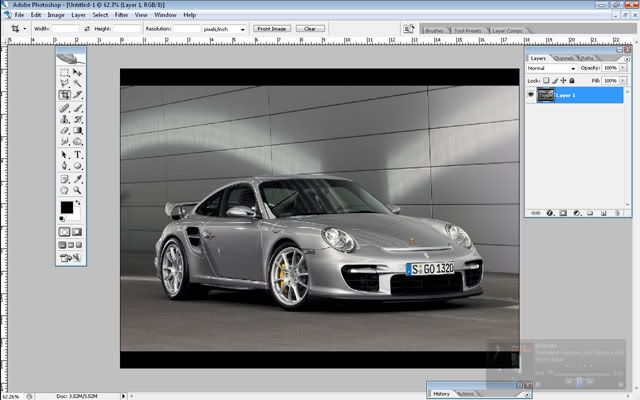The image size is (640, 400).
Task: Select the Polygonal Lasso tool
Action: [x=64, y=84]
